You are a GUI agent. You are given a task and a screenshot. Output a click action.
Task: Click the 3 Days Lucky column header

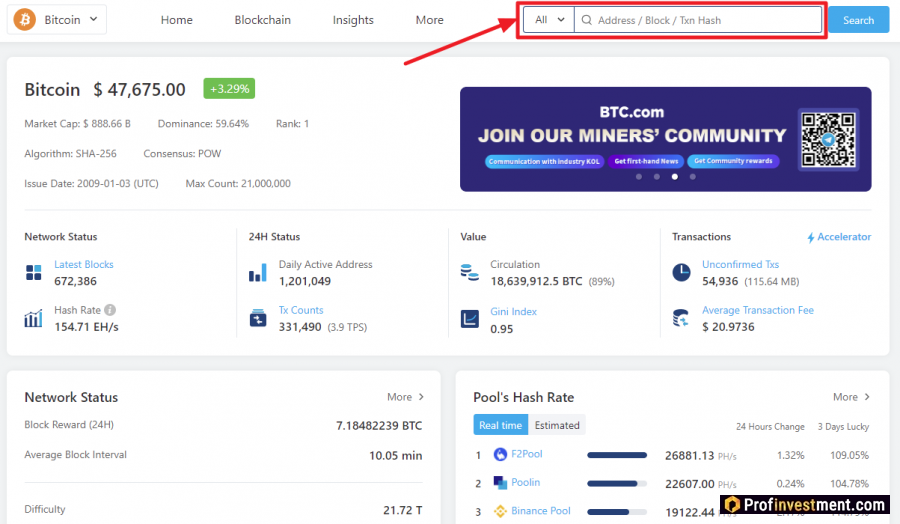pos(843,426)
